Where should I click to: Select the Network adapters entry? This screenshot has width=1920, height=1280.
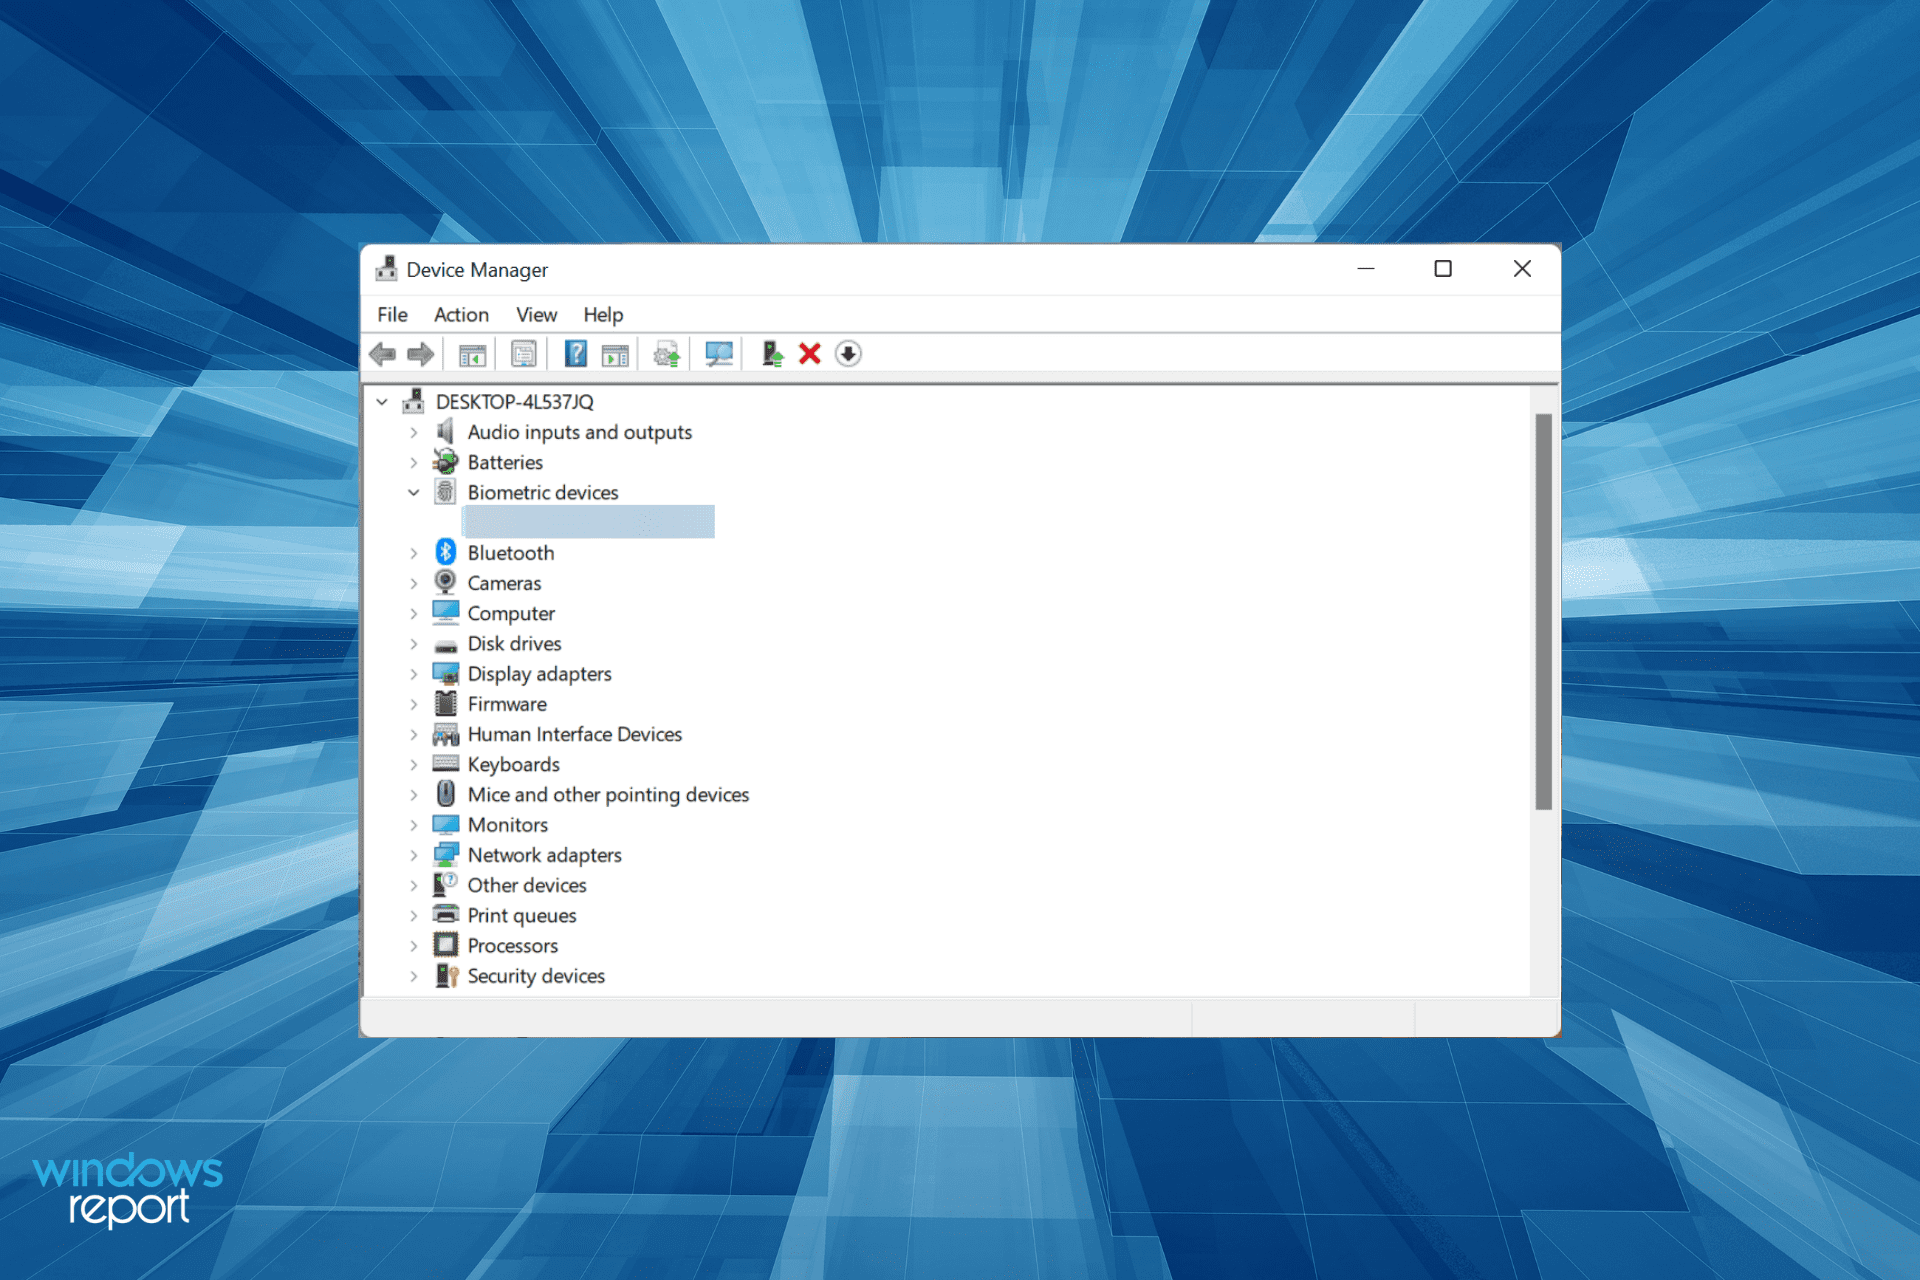tap(544, 855)
